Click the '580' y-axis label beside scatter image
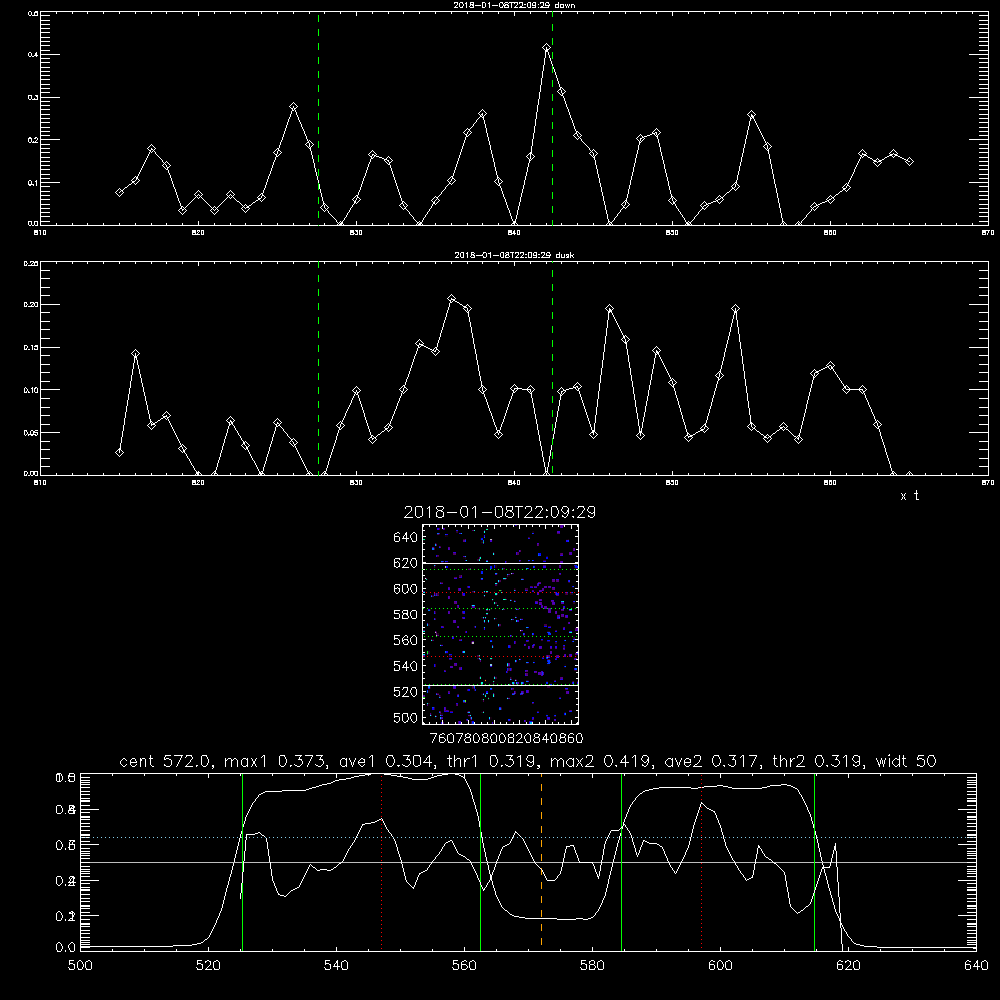This screenshot has height=1000, width=1000. click(x=405, y=615)
